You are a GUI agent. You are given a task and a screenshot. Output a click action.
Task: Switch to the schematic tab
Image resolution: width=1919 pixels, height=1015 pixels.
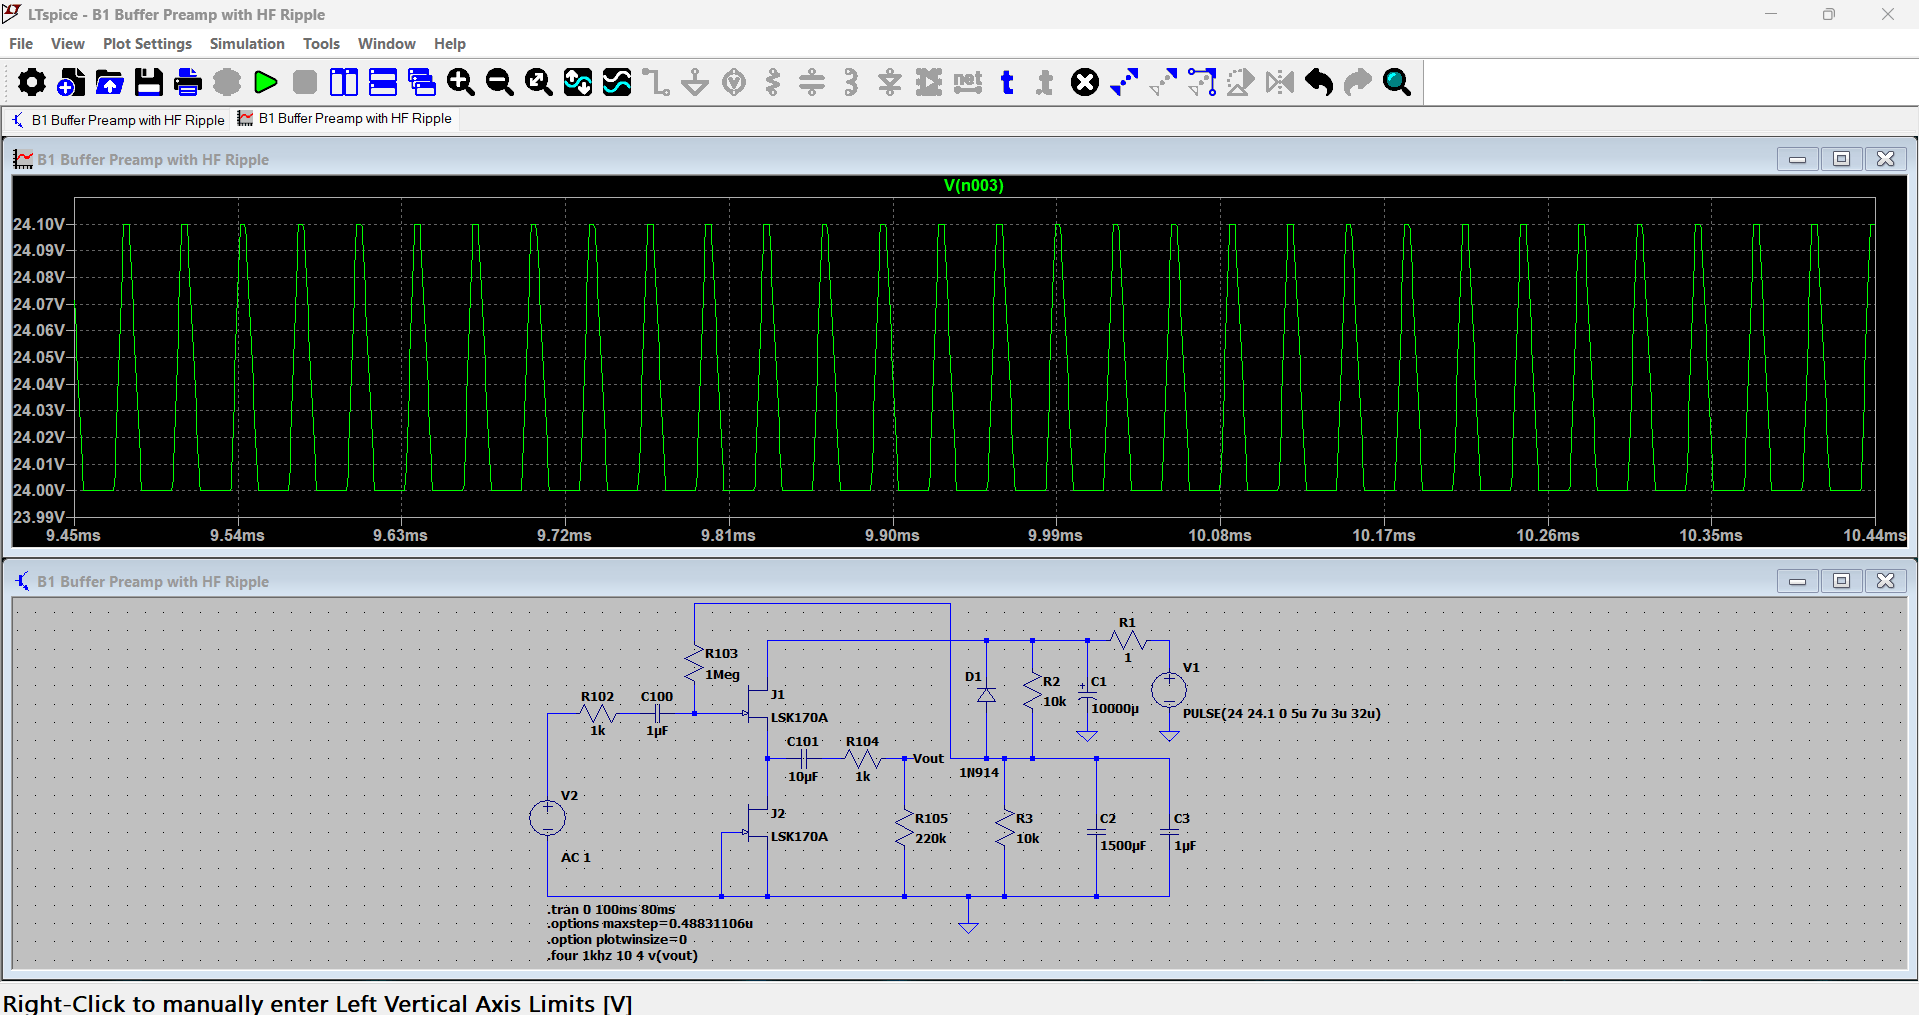(118, 120)
